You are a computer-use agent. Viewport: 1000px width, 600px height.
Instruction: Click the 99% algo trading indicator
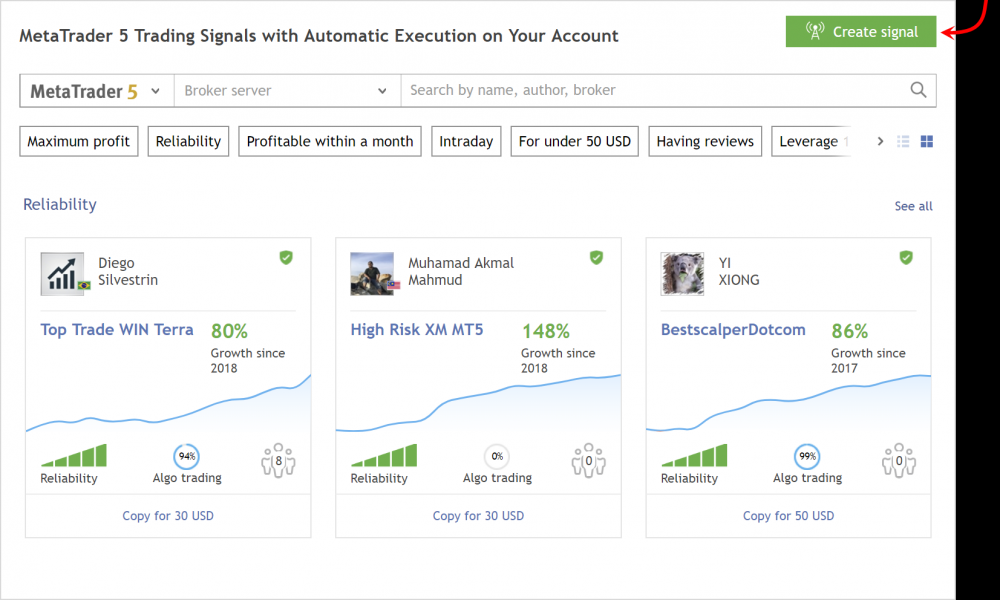point(807,456)
